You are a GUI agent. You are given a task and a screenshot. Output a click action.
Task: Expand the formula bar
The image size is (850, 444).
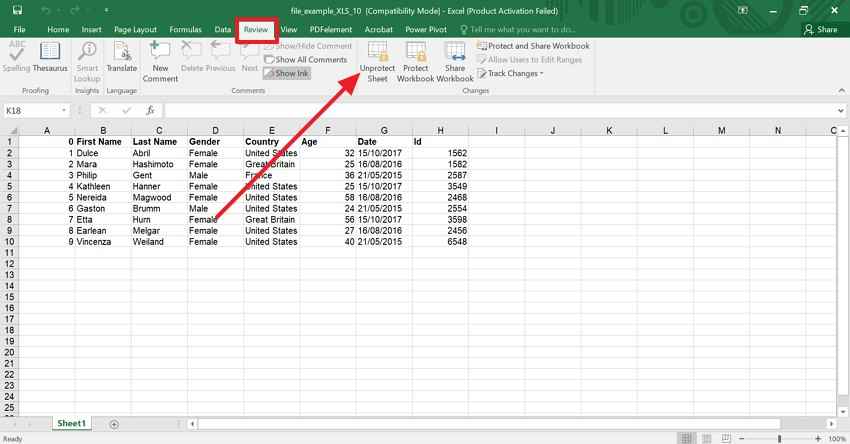tap(840, 111)
